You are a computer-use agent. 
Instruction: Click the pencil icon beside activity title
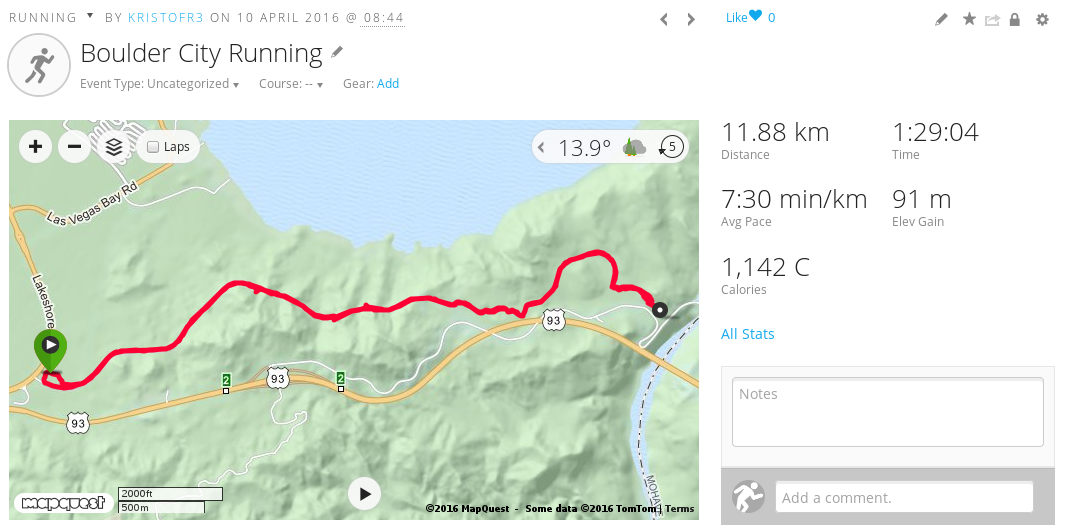click(338, 52)
